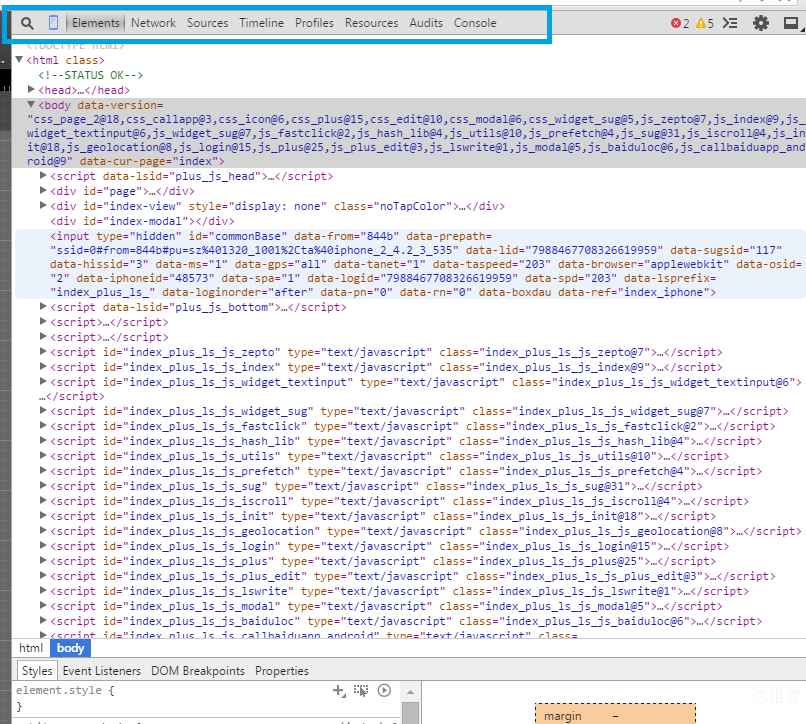
Task: Click the animation play icon in Styles
Action: pos(384,690)
